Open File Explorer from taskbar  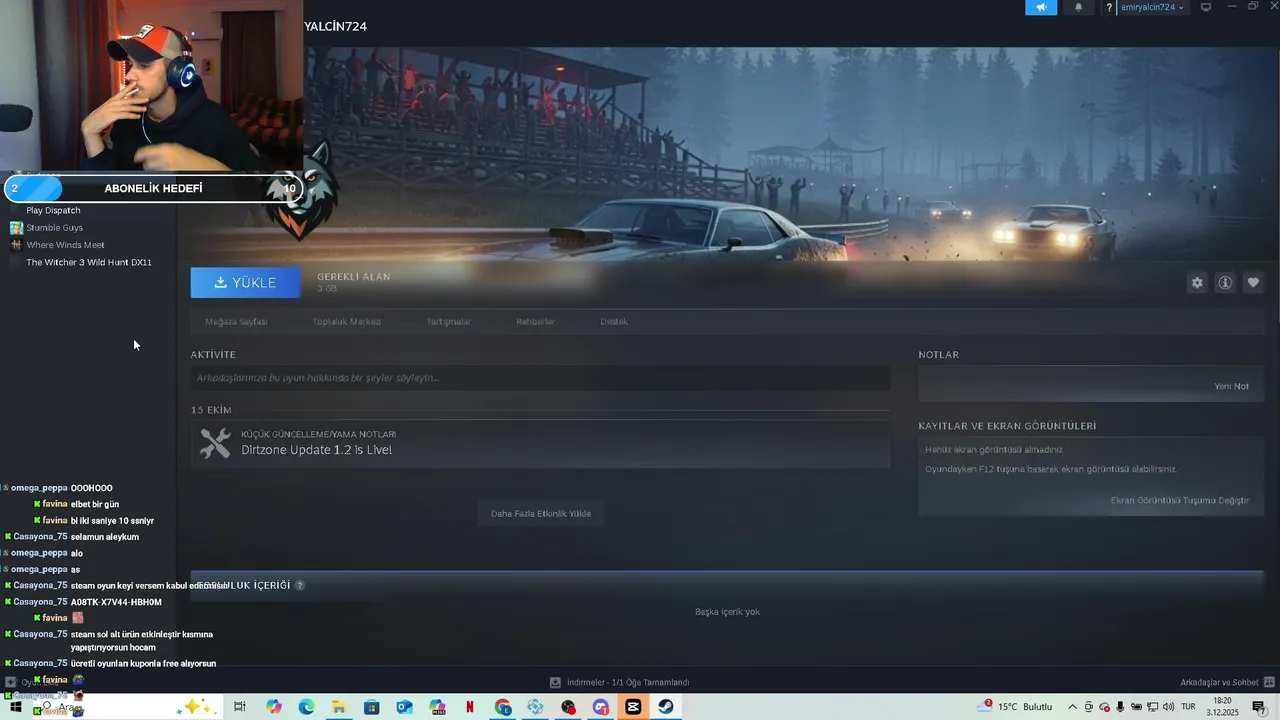pyautogui.click(x=339, y=707)
